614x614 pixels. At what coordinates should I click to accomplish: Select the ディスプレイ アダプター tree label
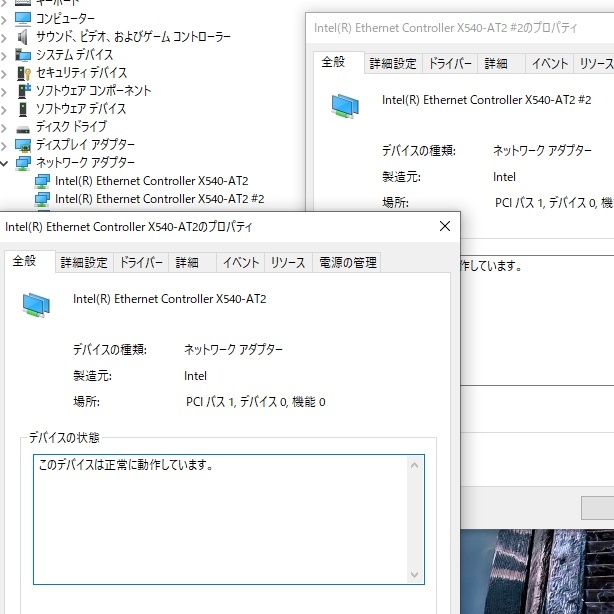85,145
